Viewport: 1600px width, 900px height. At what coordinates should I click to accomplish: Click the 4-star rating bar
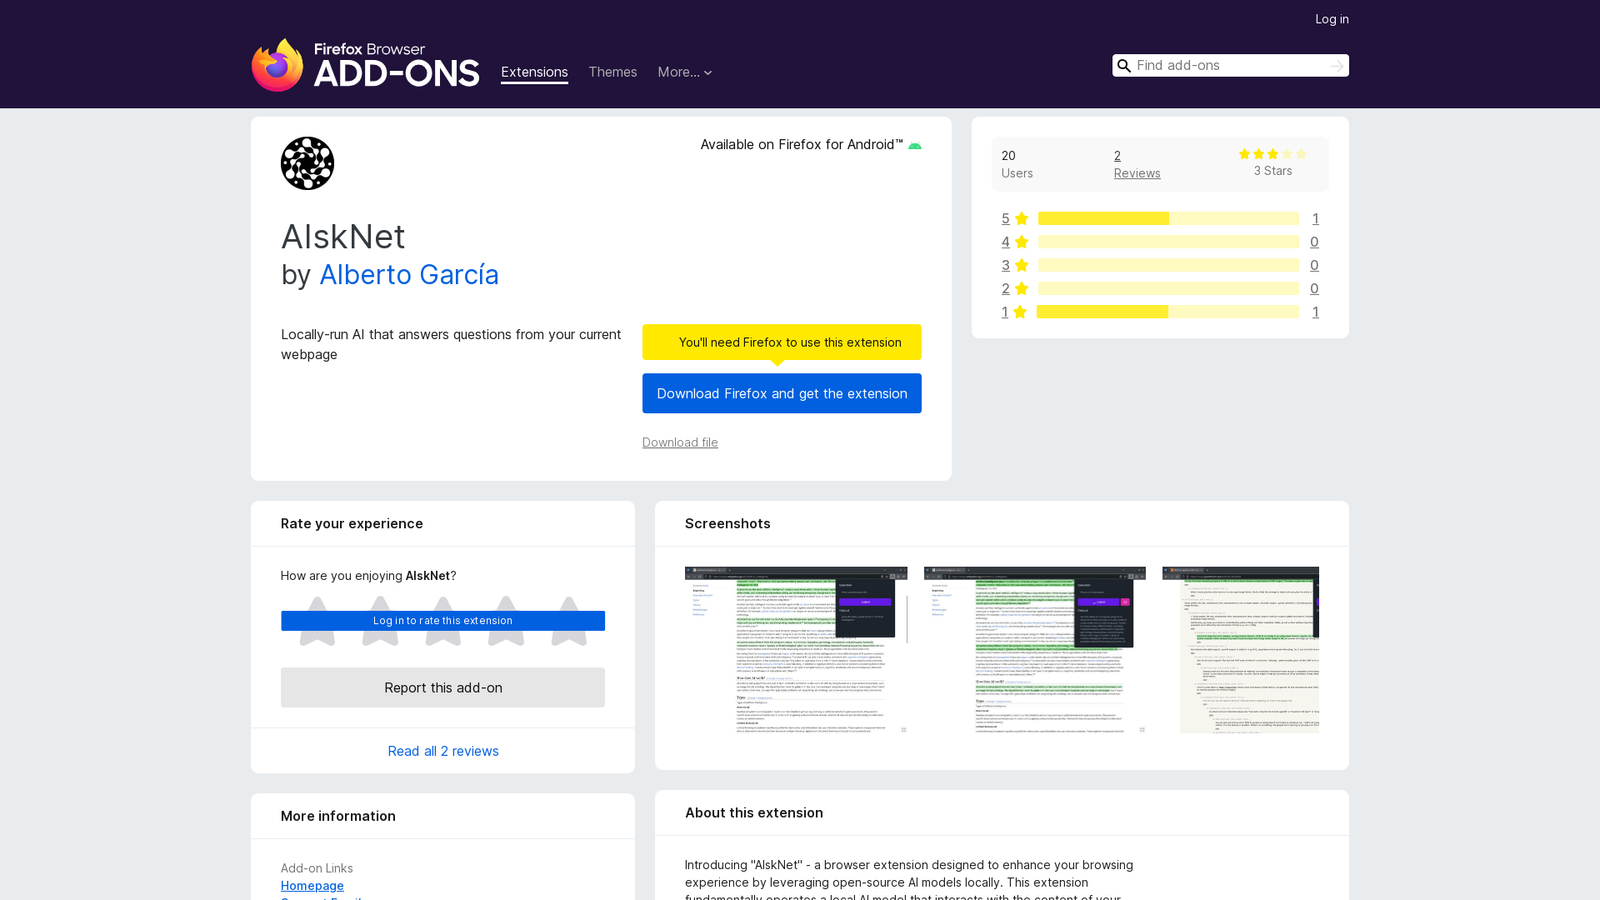(x=1168, y=242)
